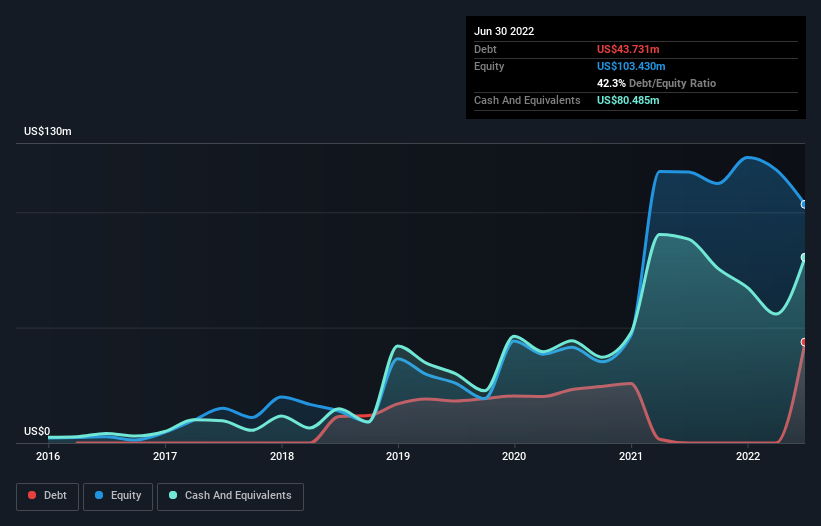Click the 2018 x-axis label

[282, 456]
